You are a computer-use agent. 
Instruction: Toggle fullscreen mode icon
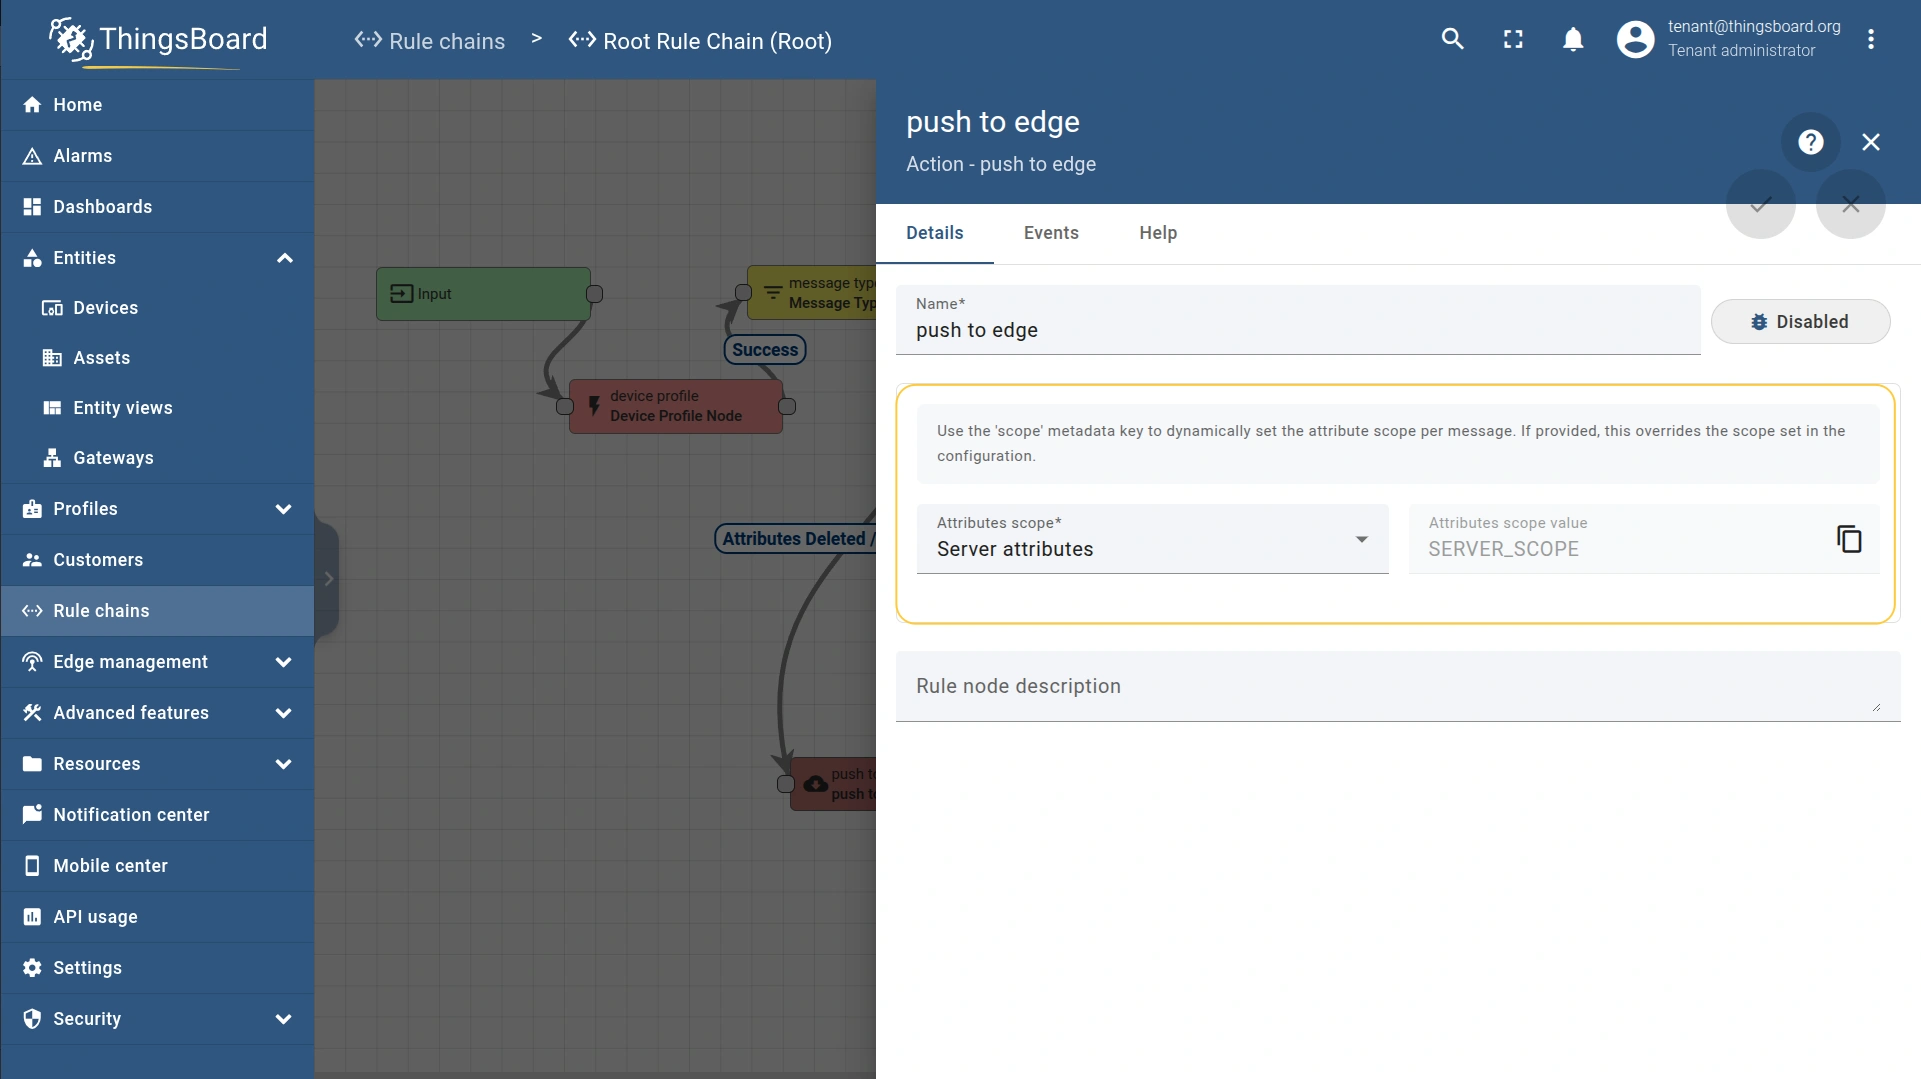point(1513,39)
